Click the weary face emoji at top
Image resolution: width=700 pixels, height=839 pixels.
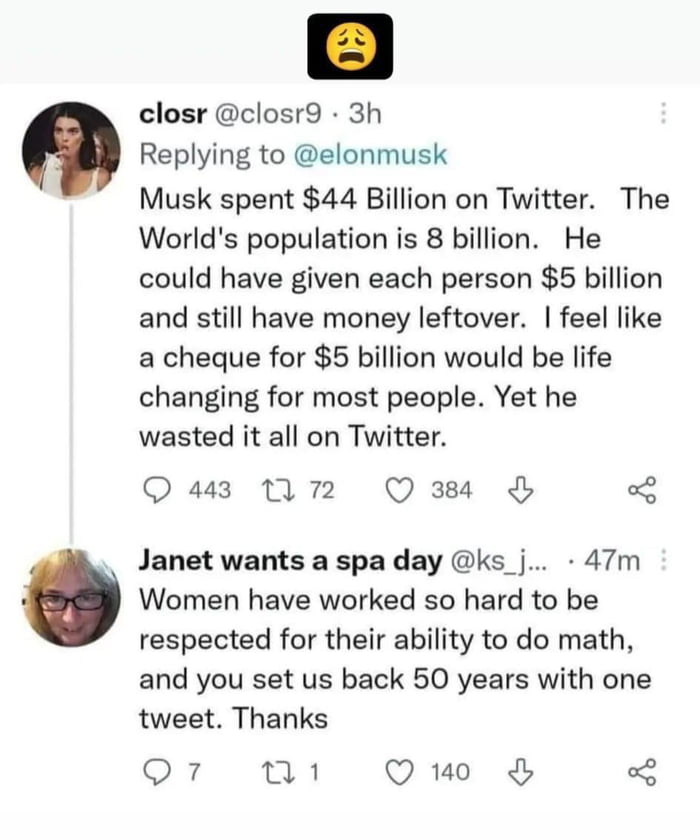coord(350,46)
